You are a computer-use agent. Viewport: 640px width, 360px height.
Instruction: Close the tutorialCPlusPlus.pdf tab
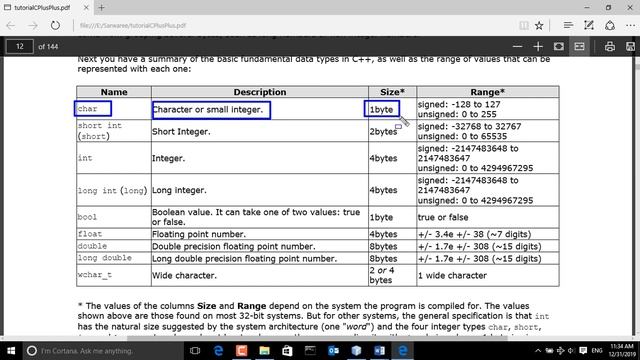86,7
